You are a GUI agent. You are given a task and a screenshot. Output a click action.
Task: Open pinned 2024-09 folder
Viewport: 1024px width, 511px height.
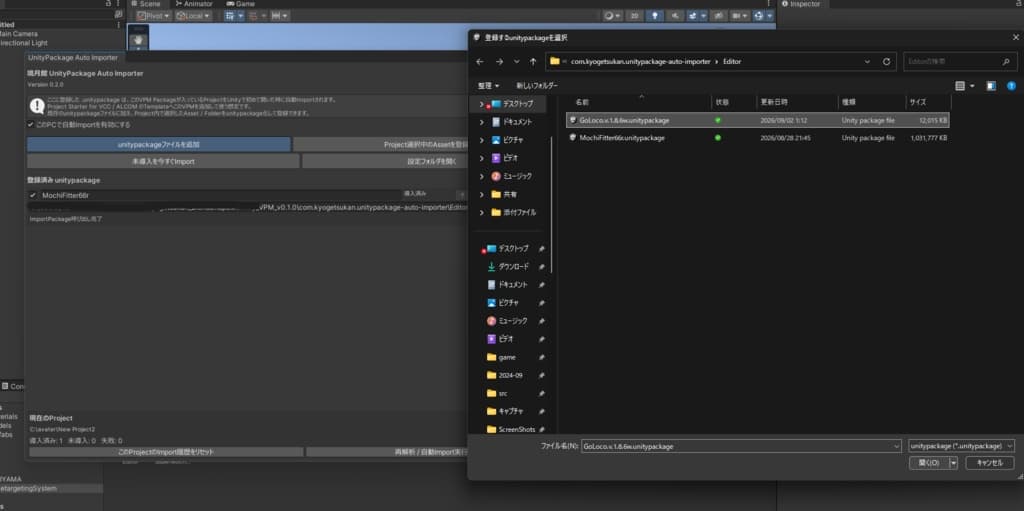point(510,376)
